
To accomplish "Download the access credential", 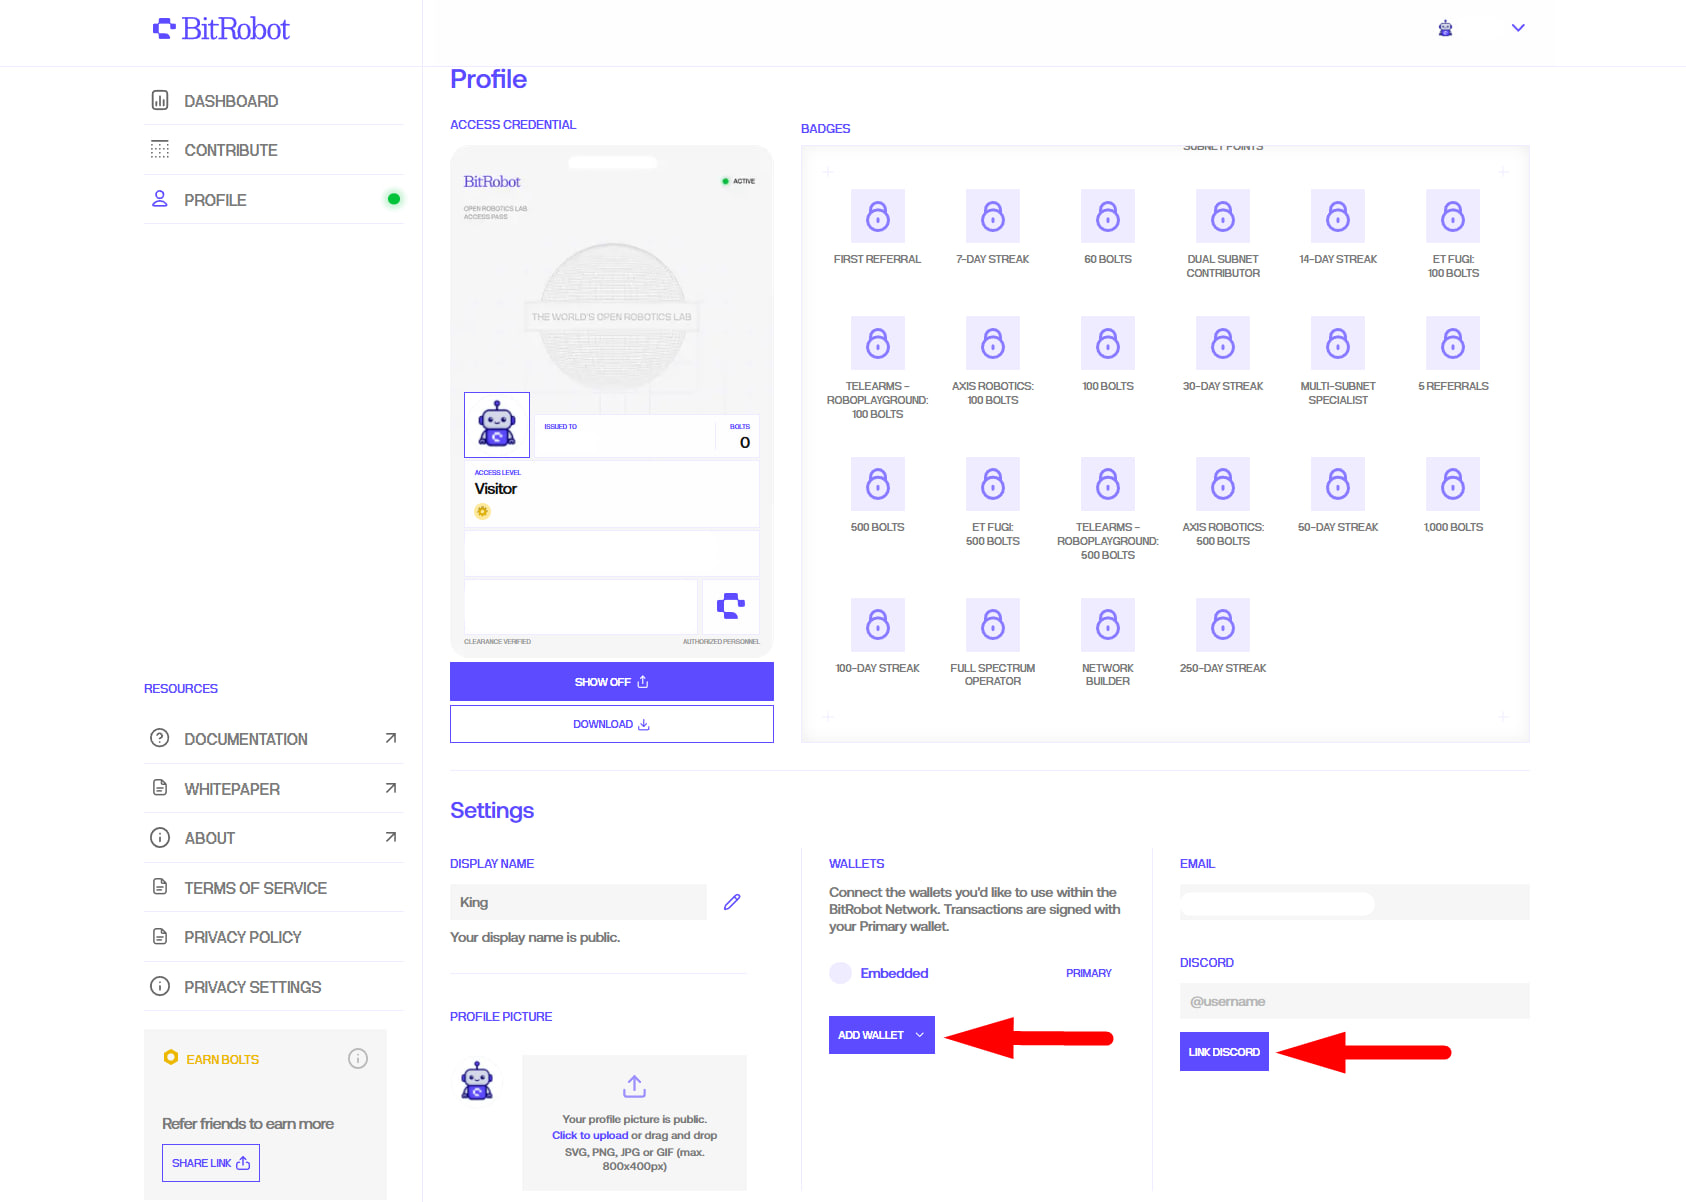I will [x=612, y=724].
